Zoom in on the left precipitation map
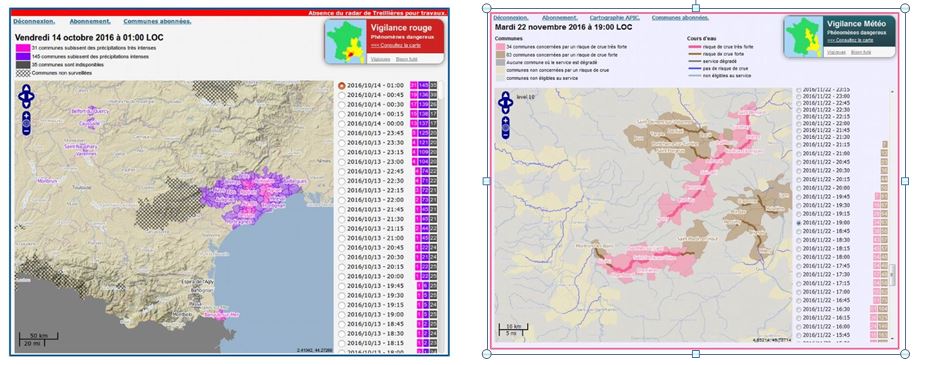This screenshot has height=365, width=925. [x=27, y=116]
